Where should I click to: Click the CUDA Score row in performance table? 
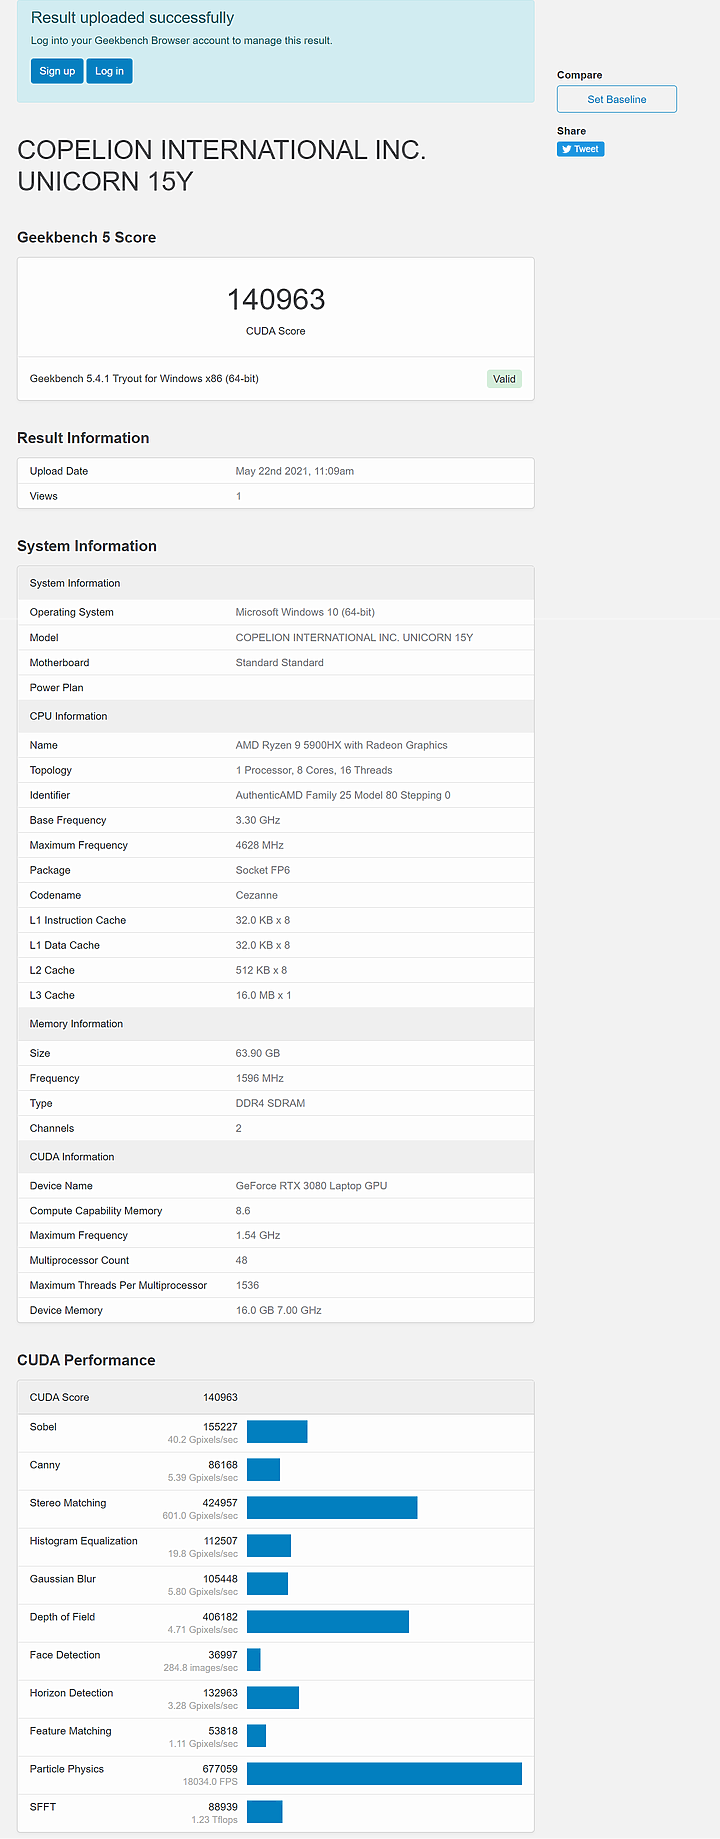(x=276, y=1398)
